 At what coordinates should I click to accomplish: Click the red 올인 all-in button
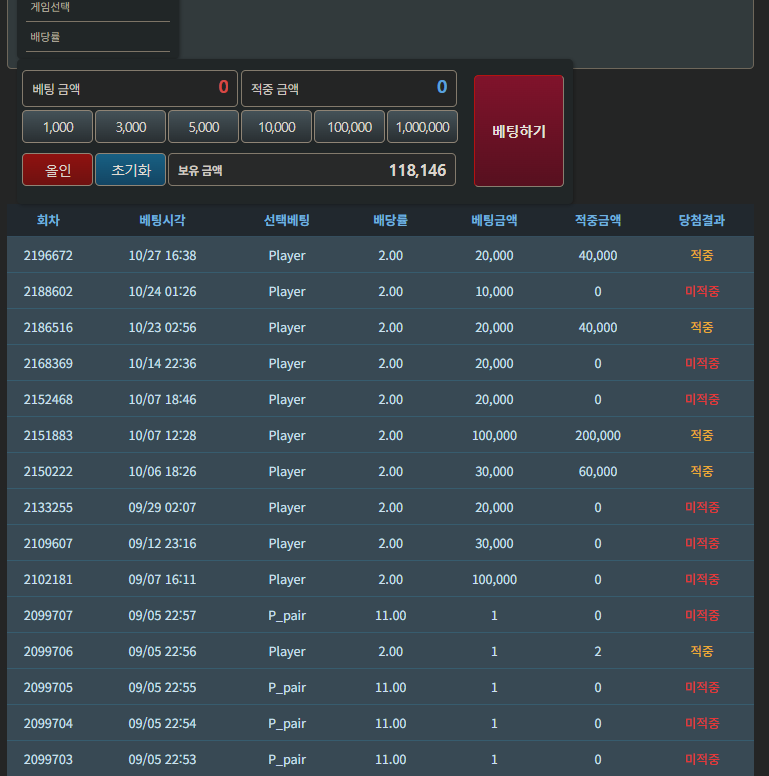[57, 170]
